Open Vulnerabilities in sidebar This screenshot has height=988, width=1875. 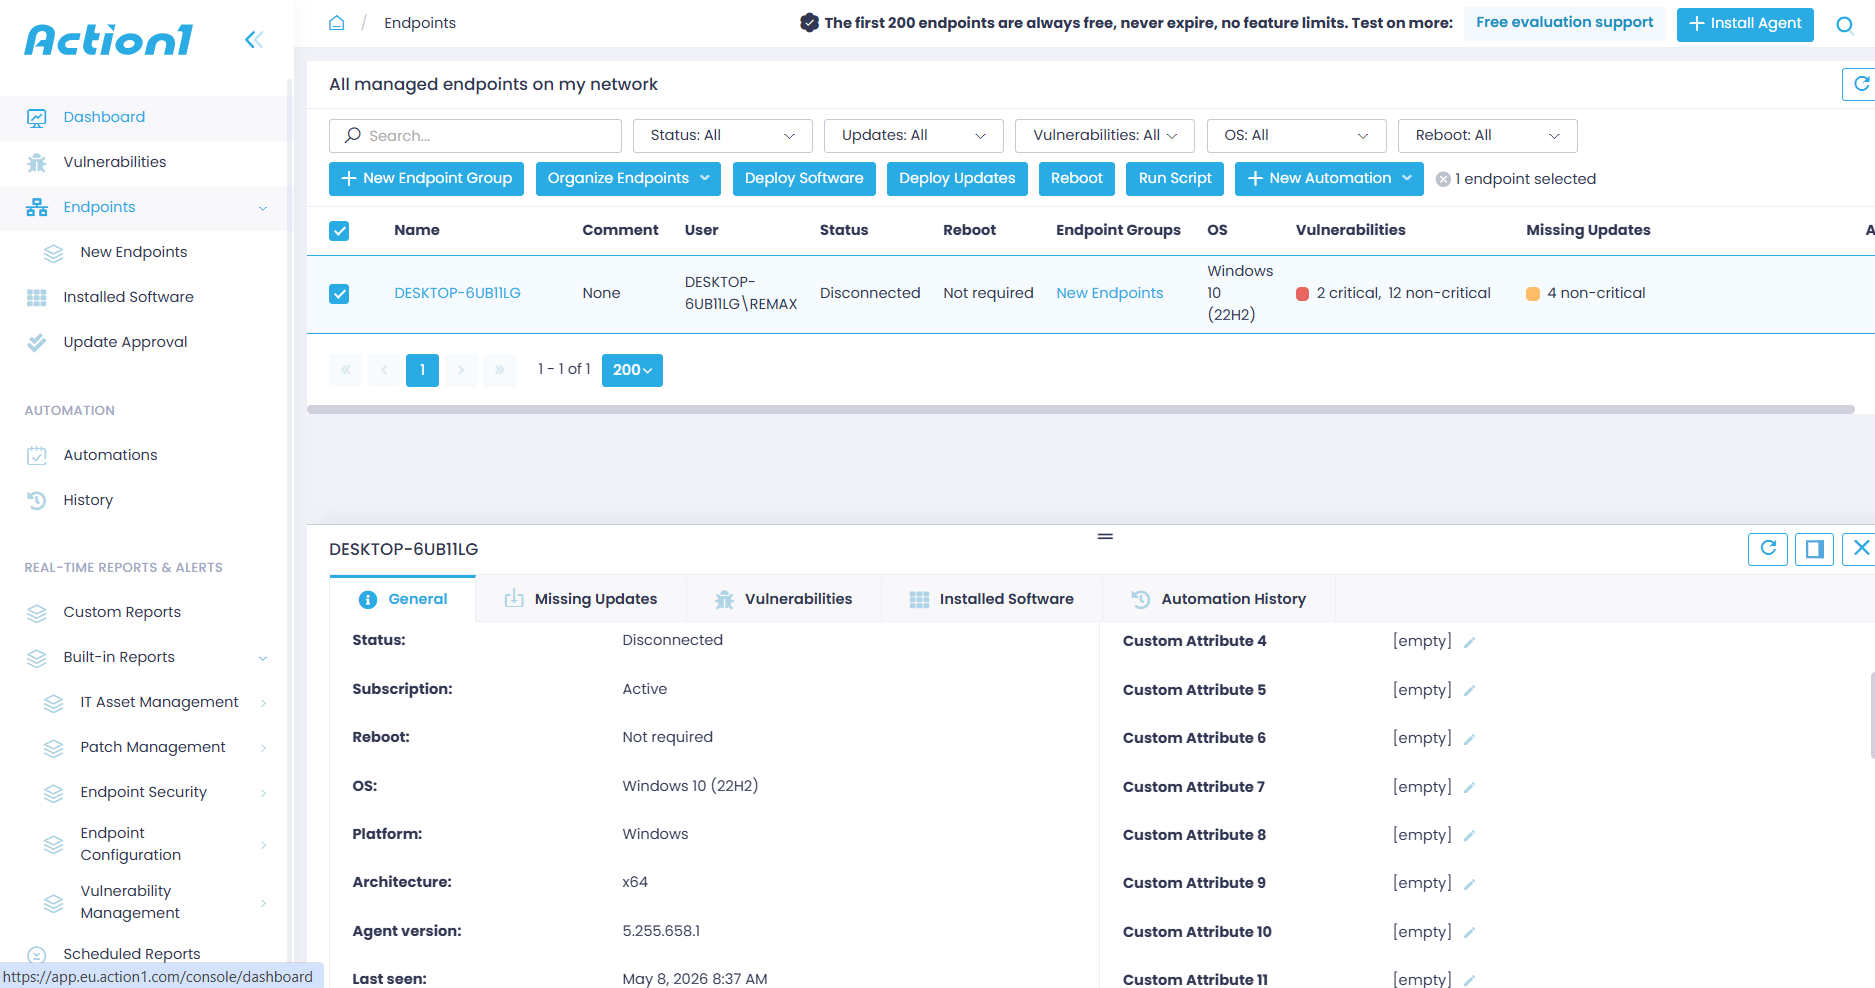(x=115, y=162)
